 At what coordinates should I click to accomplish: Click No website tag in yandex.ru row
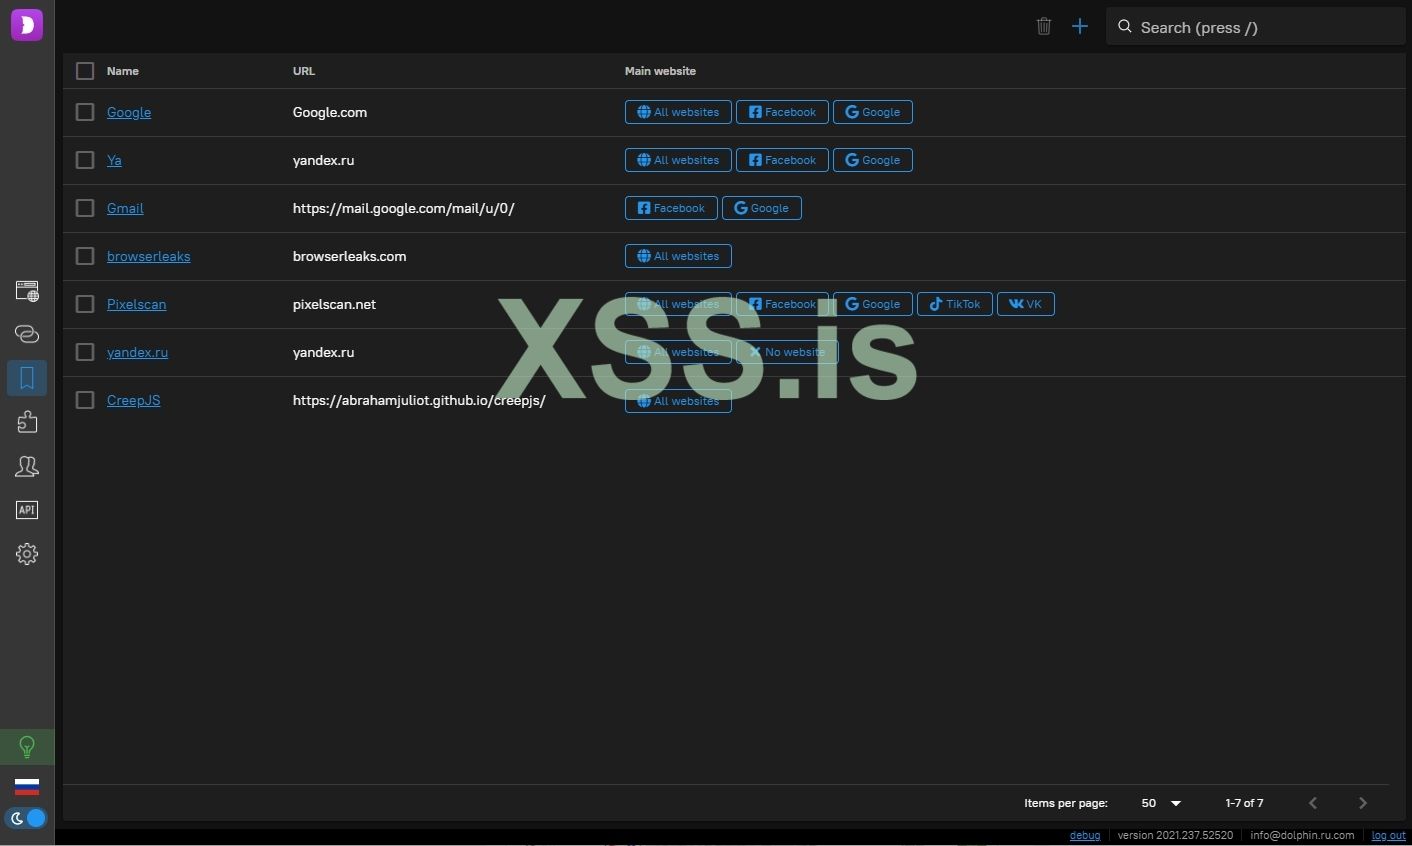[x=787, y=352]
